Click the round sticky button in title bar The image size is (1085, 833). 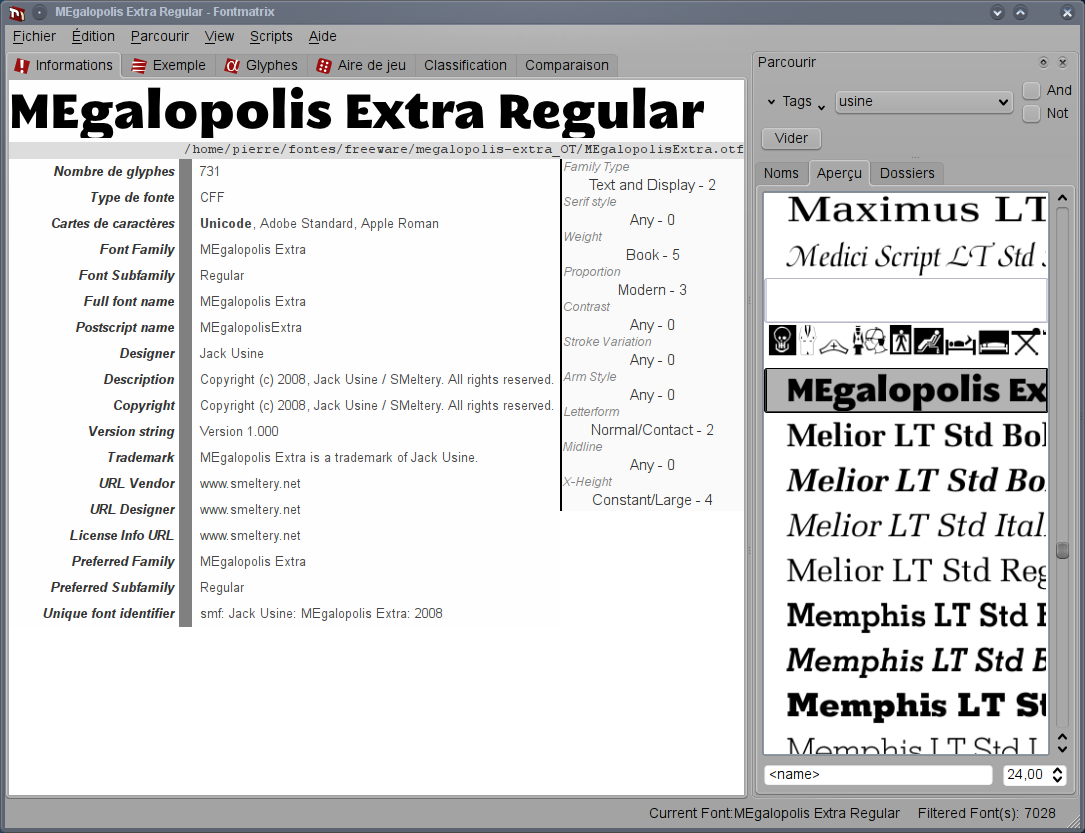[40, 12]
